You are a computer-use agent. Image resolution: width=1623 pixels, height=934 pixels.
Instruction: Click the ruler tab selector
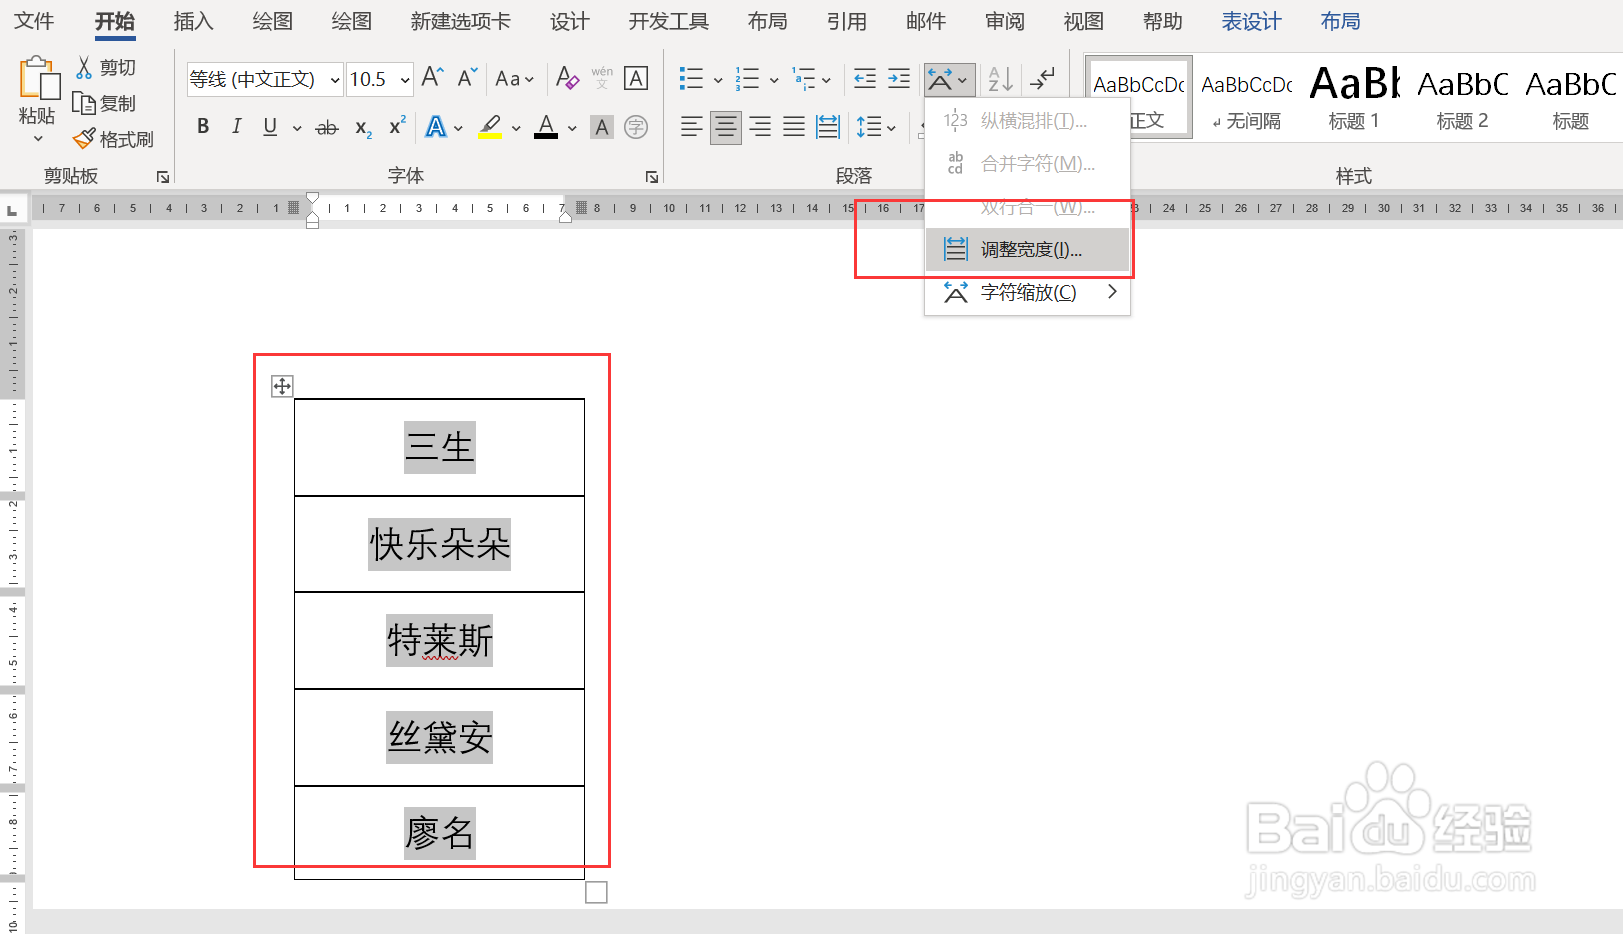coord(12,210)
